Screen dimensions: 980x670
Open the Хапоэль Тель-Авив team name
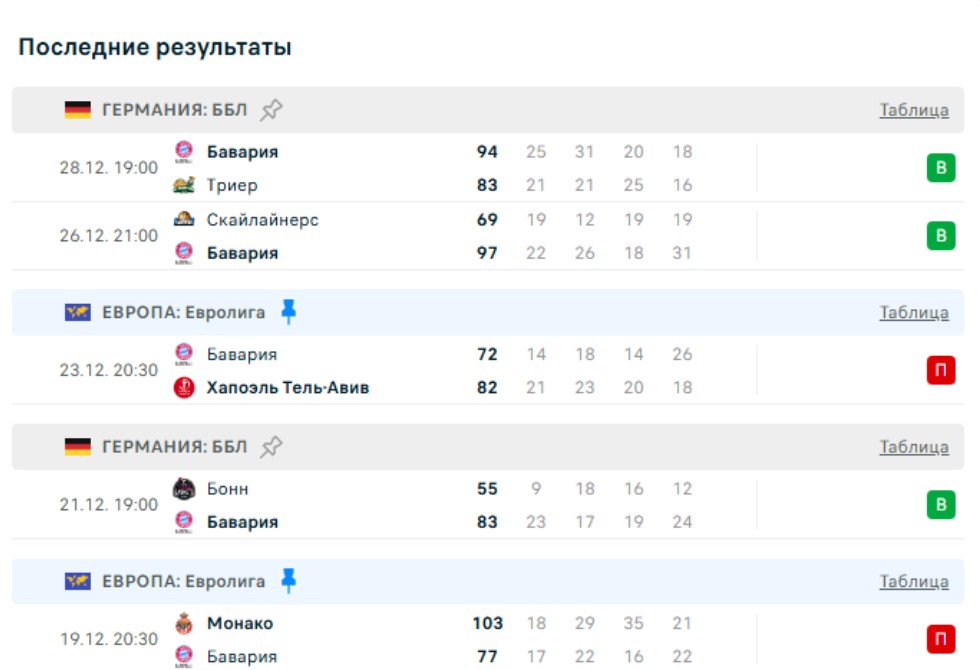pyautogui.click(x=288, y=387)
